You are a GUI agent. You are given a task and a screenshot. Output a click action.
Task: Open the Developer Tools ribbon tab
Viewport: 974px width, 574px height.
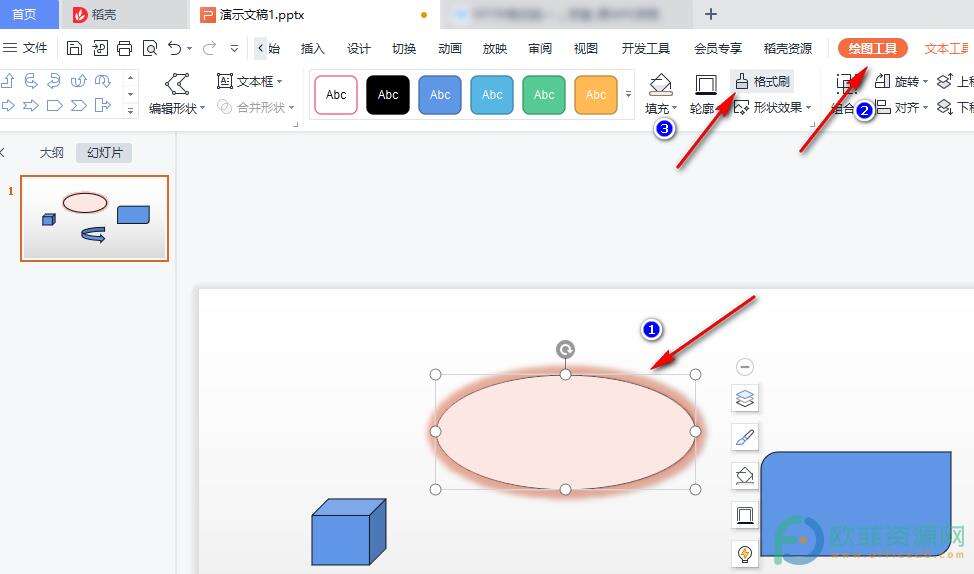646,48
